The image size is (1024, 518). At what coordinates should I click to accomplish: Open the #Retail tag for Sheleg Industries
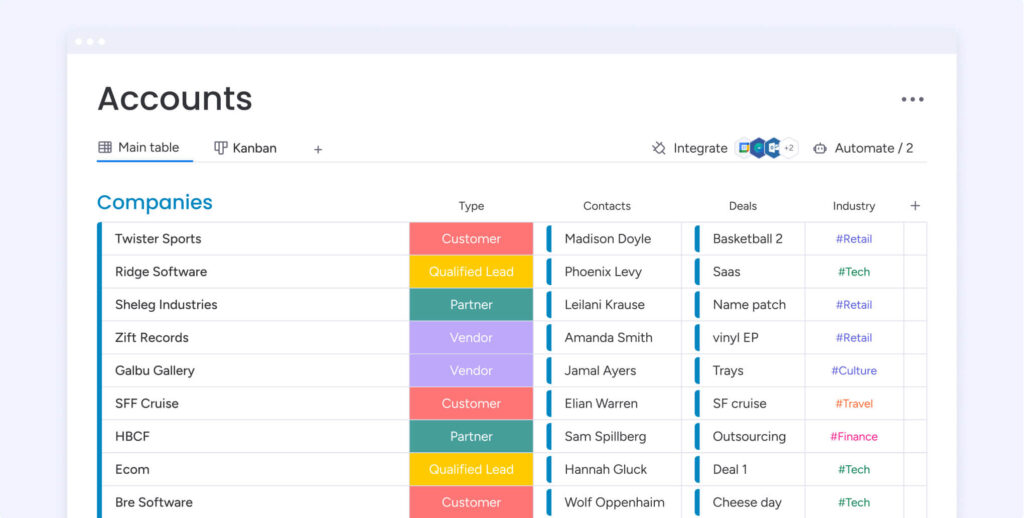click(854, 304)
